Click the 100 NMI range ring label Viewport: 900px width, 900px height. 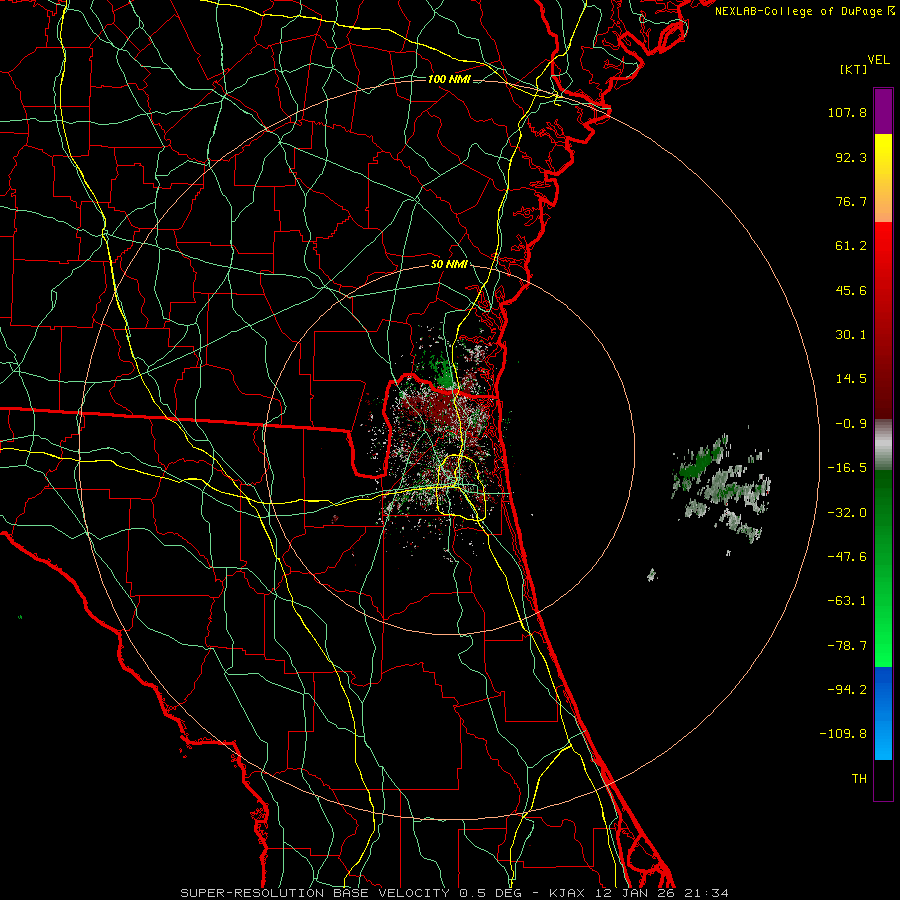(449, 79)
